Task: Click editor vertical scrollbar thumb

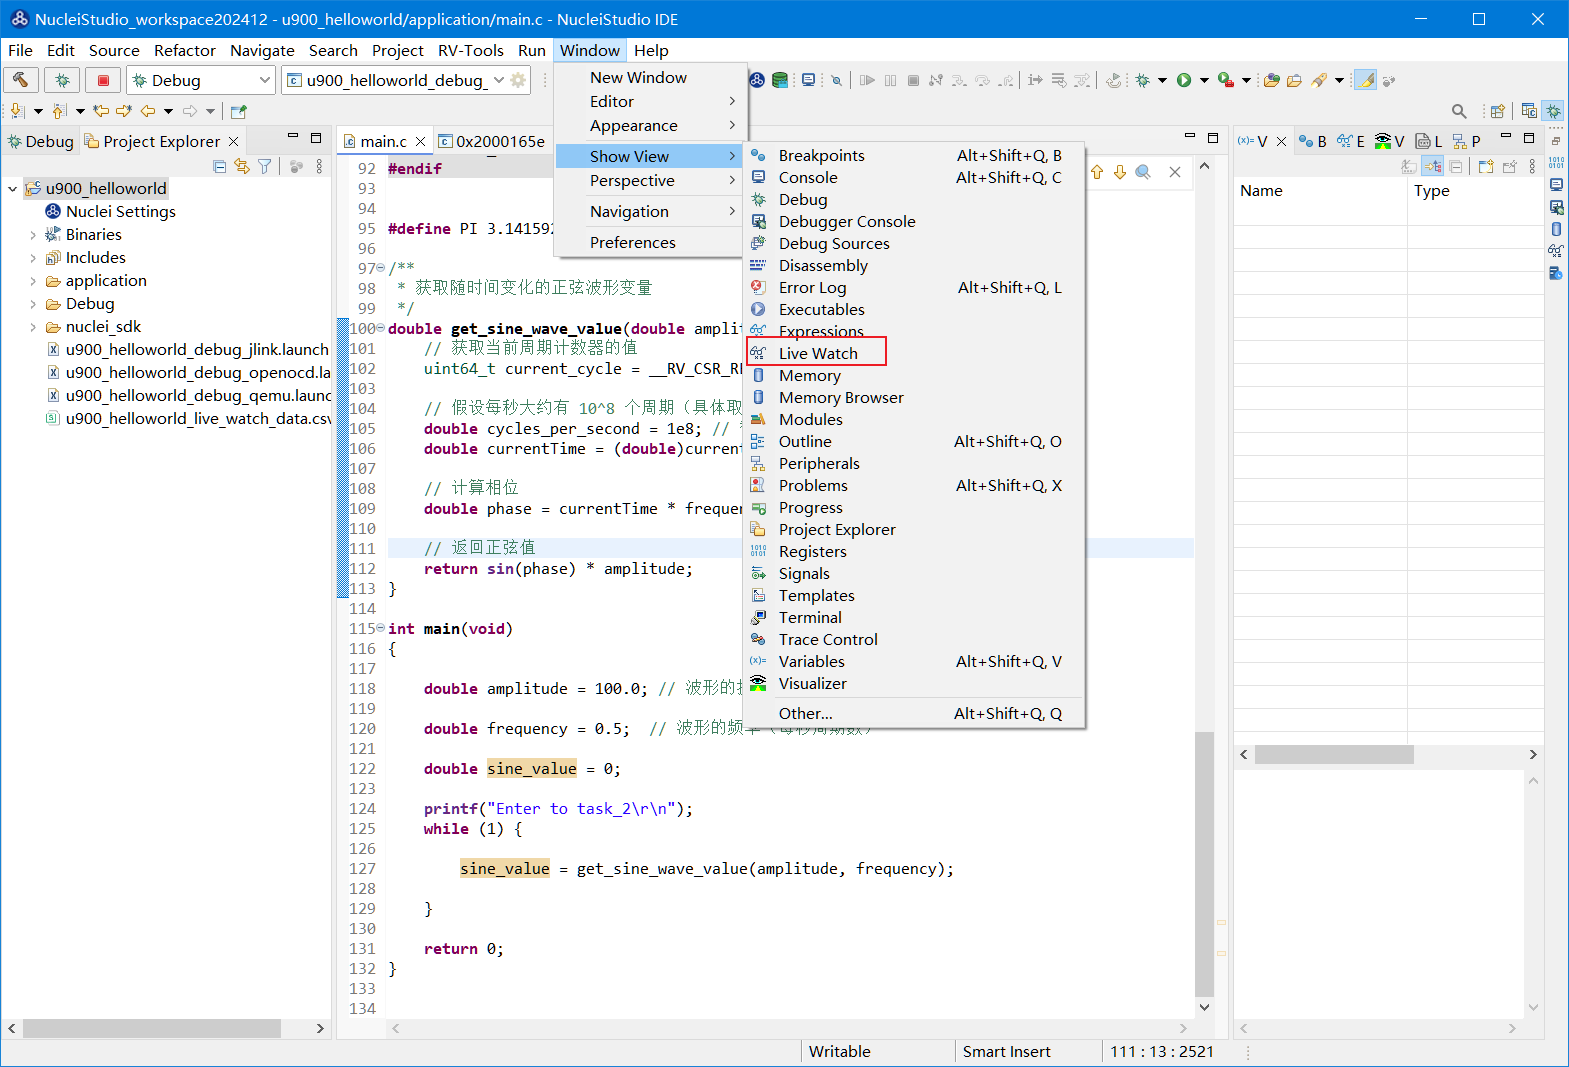Action: click(x=1204, y=862)
